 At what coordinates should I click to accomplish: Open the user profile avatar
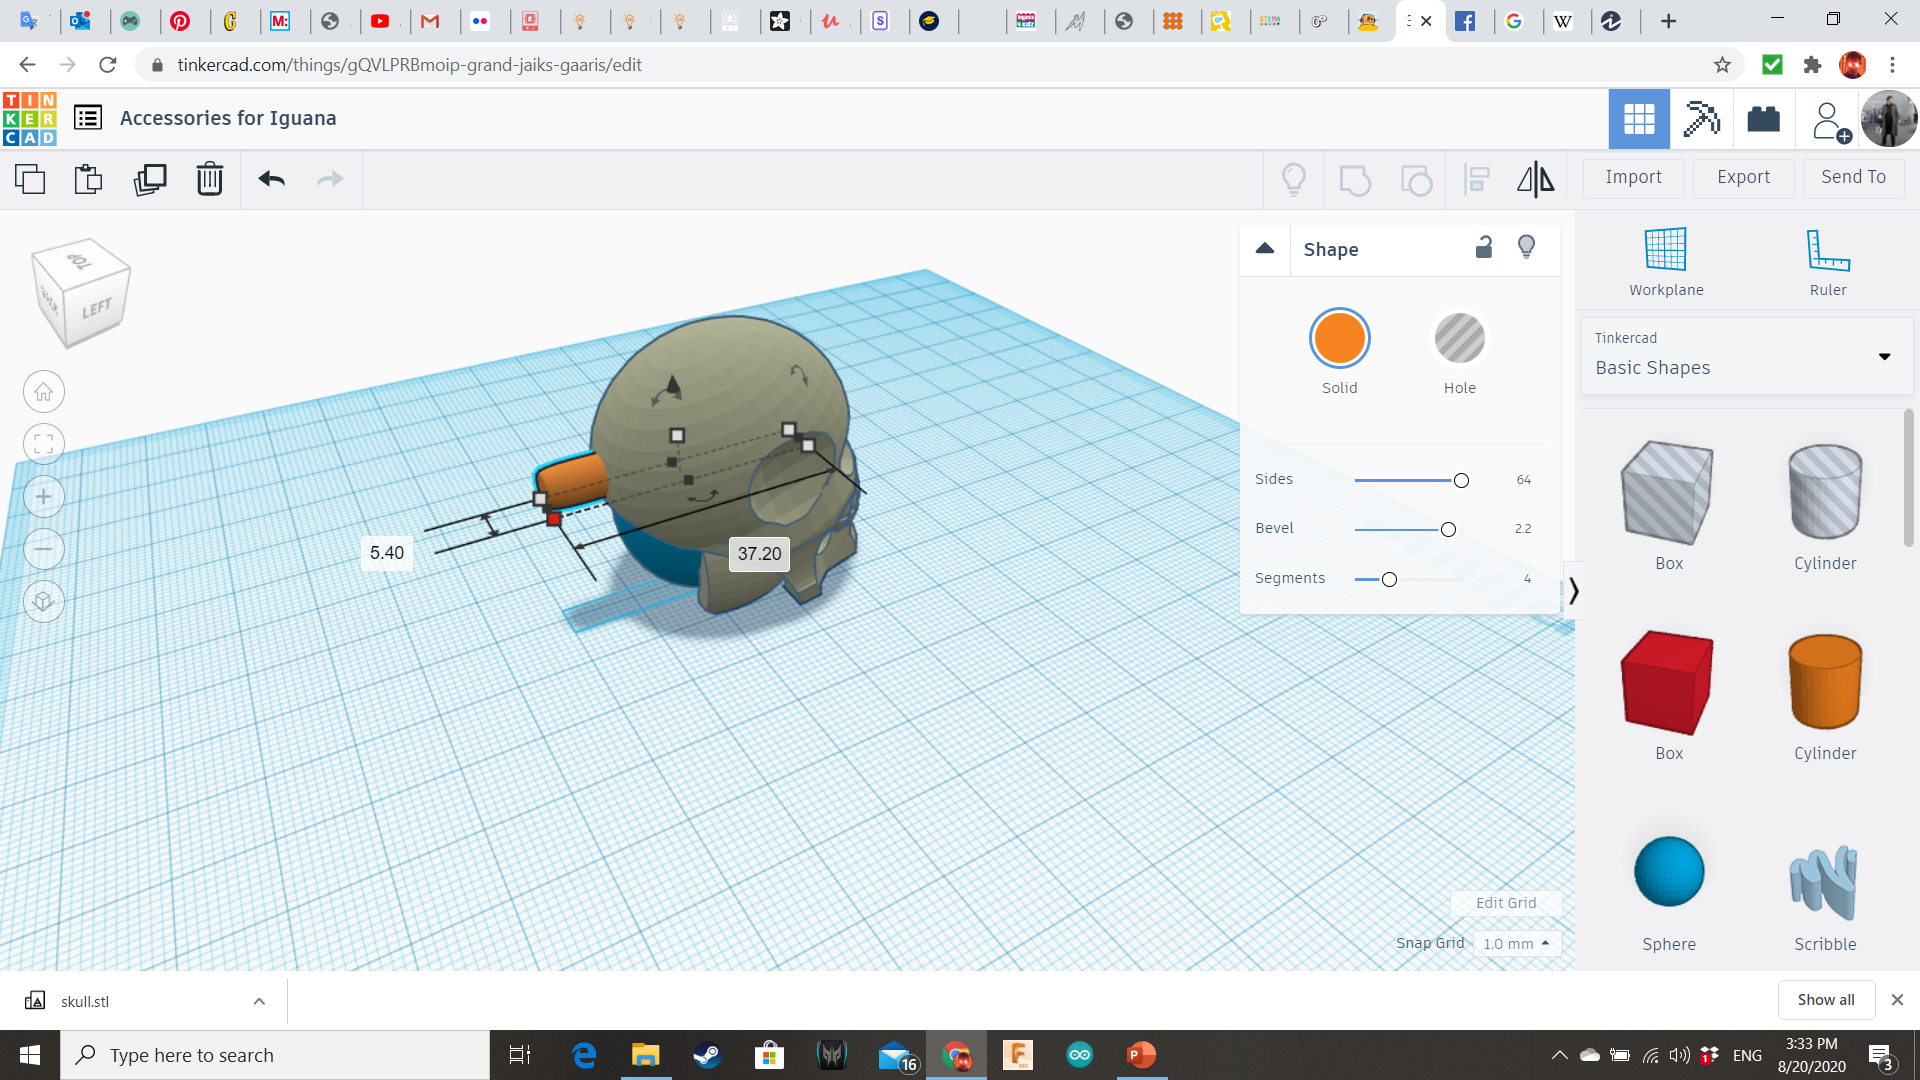click(x=1889, y=119)
